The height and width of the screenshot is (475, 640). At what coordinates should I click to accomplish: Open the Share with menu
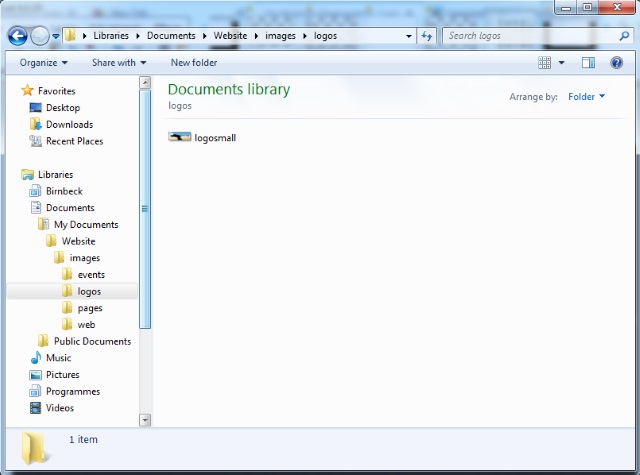[118, 63]
